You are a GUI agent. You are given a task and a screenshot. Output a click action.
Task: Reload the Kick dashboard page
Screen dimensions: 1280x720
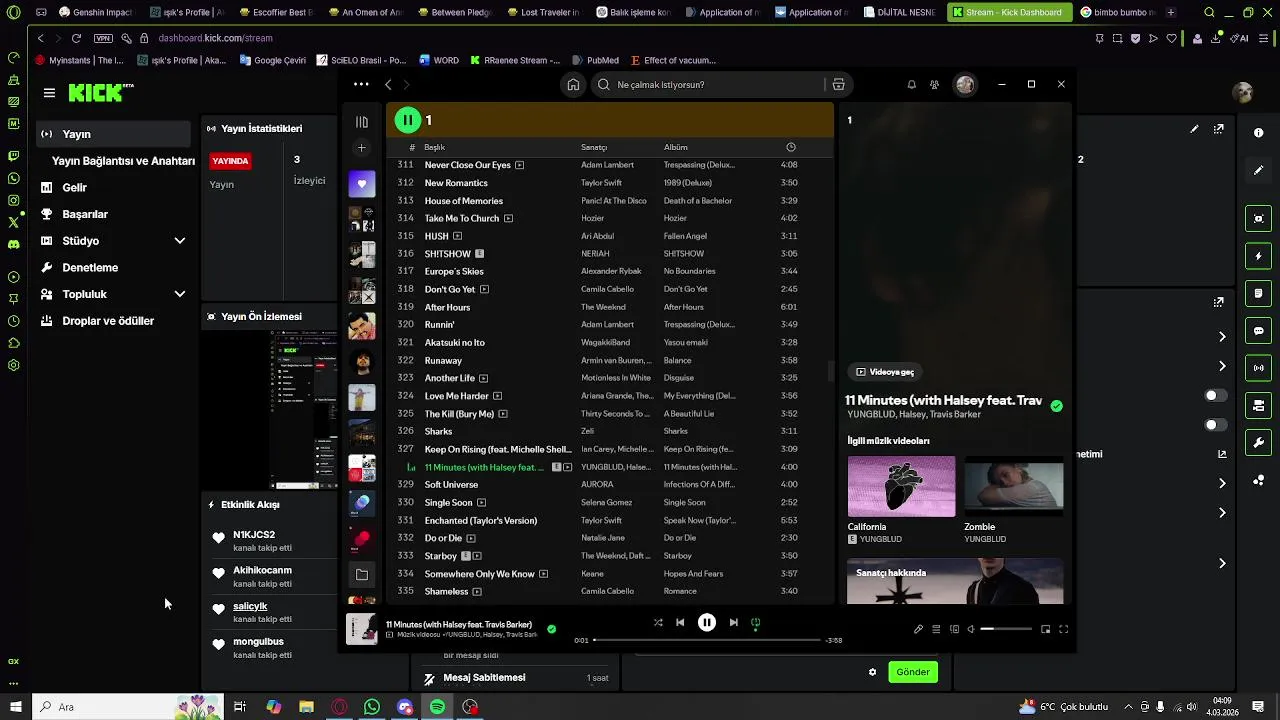pos(76,38)
